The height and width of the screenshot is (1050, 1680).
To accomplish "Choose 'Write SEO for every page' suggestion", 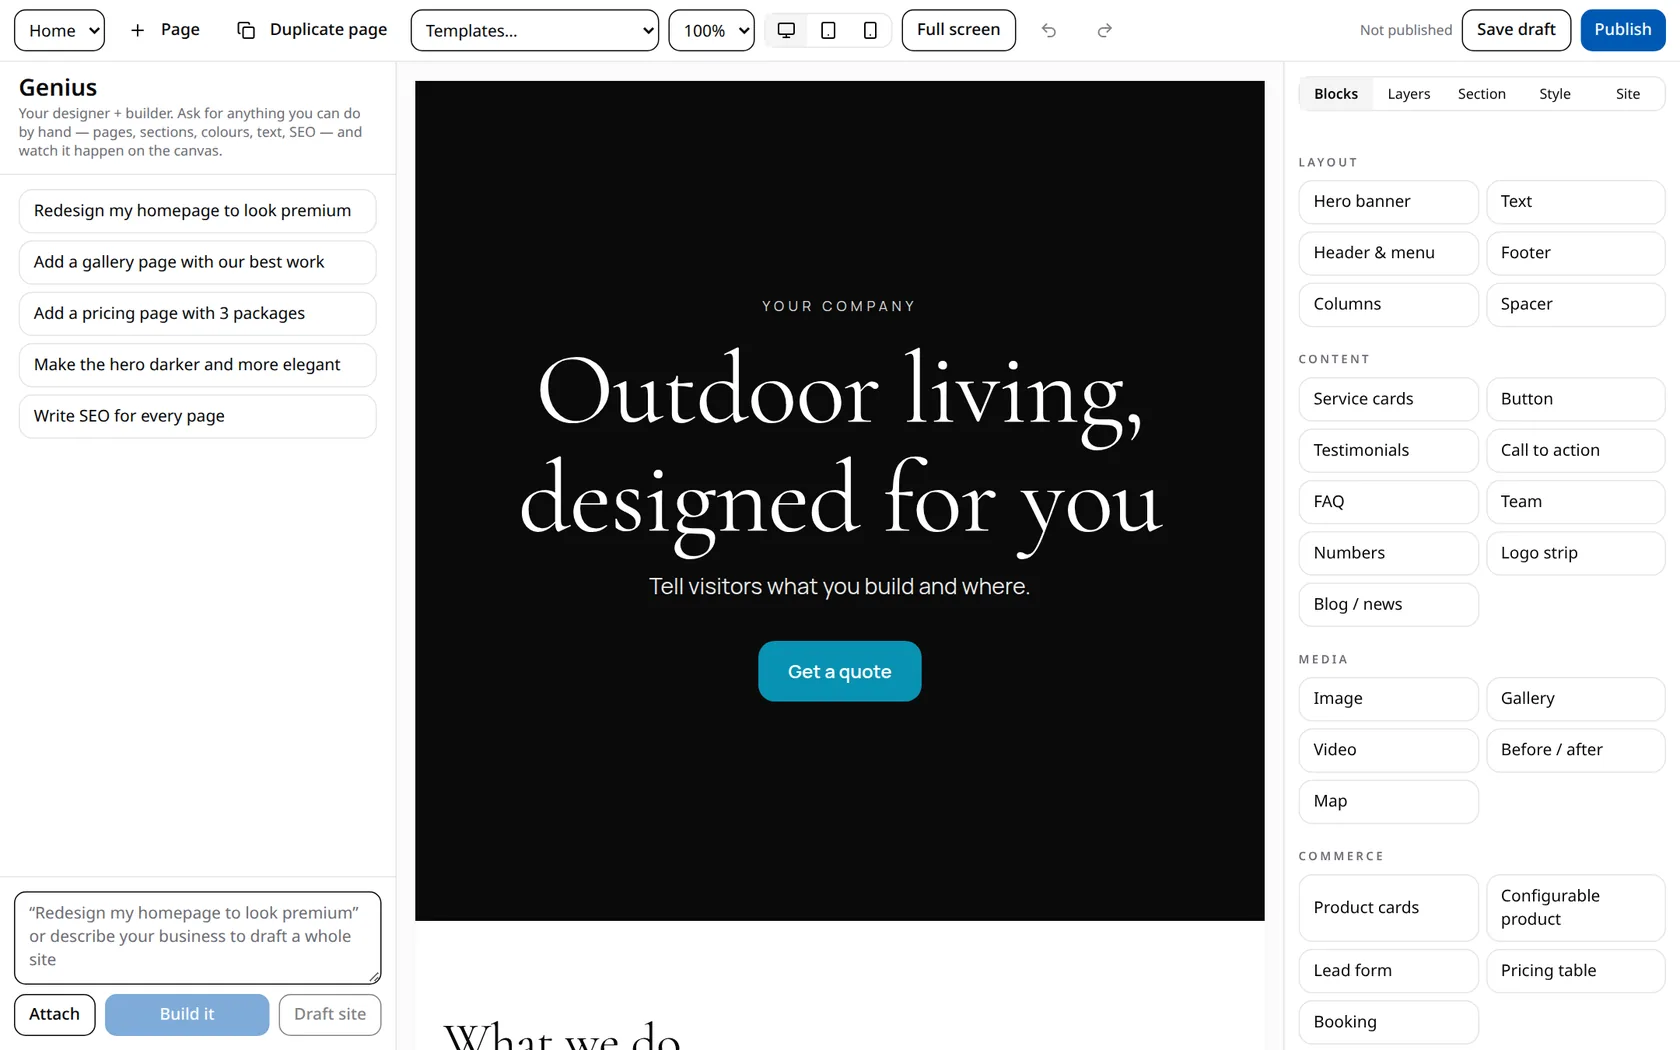I will coord(198,416).
